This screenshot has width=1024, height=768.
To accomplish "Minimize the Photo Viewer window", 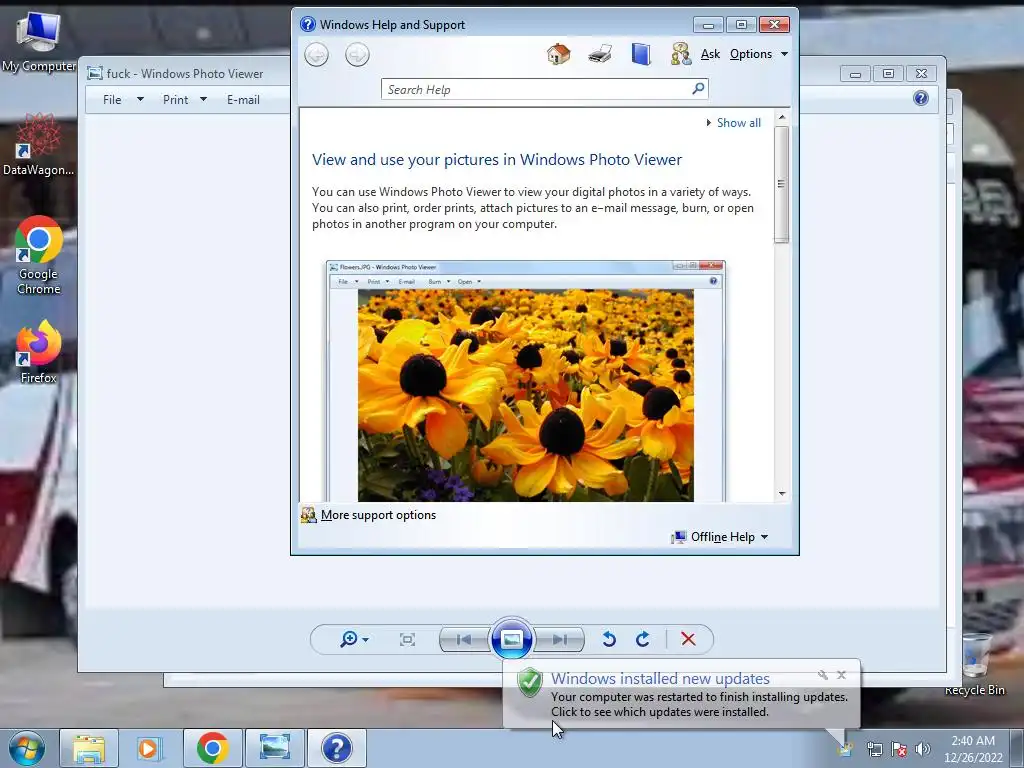I will [x=856, y=74].
